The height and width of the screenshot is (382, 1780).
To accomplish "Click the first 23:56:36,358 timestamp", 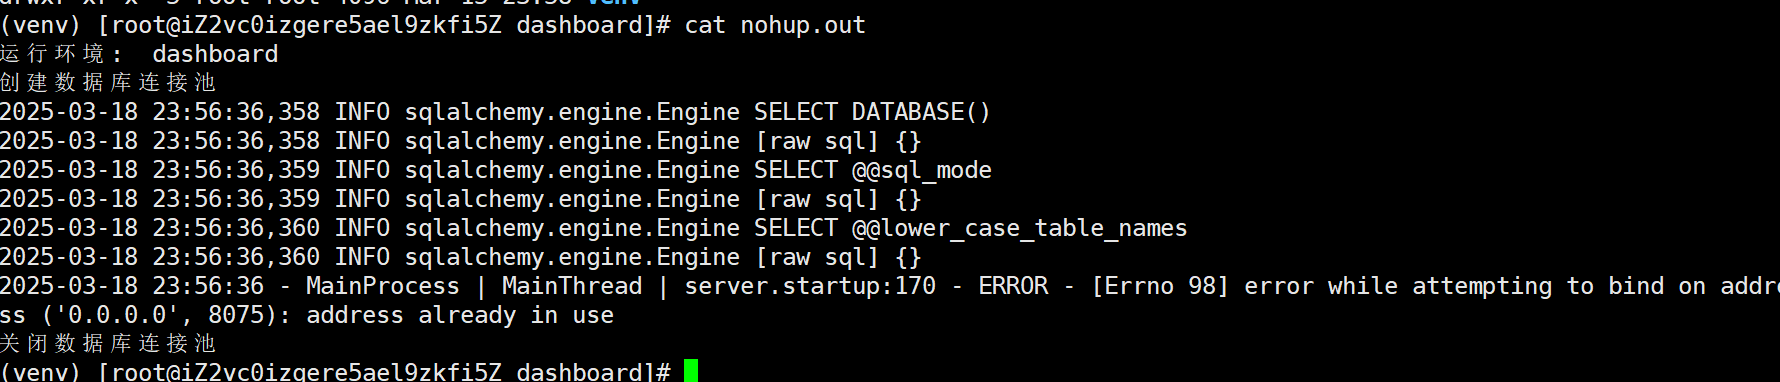I will [x=236, y=112].
